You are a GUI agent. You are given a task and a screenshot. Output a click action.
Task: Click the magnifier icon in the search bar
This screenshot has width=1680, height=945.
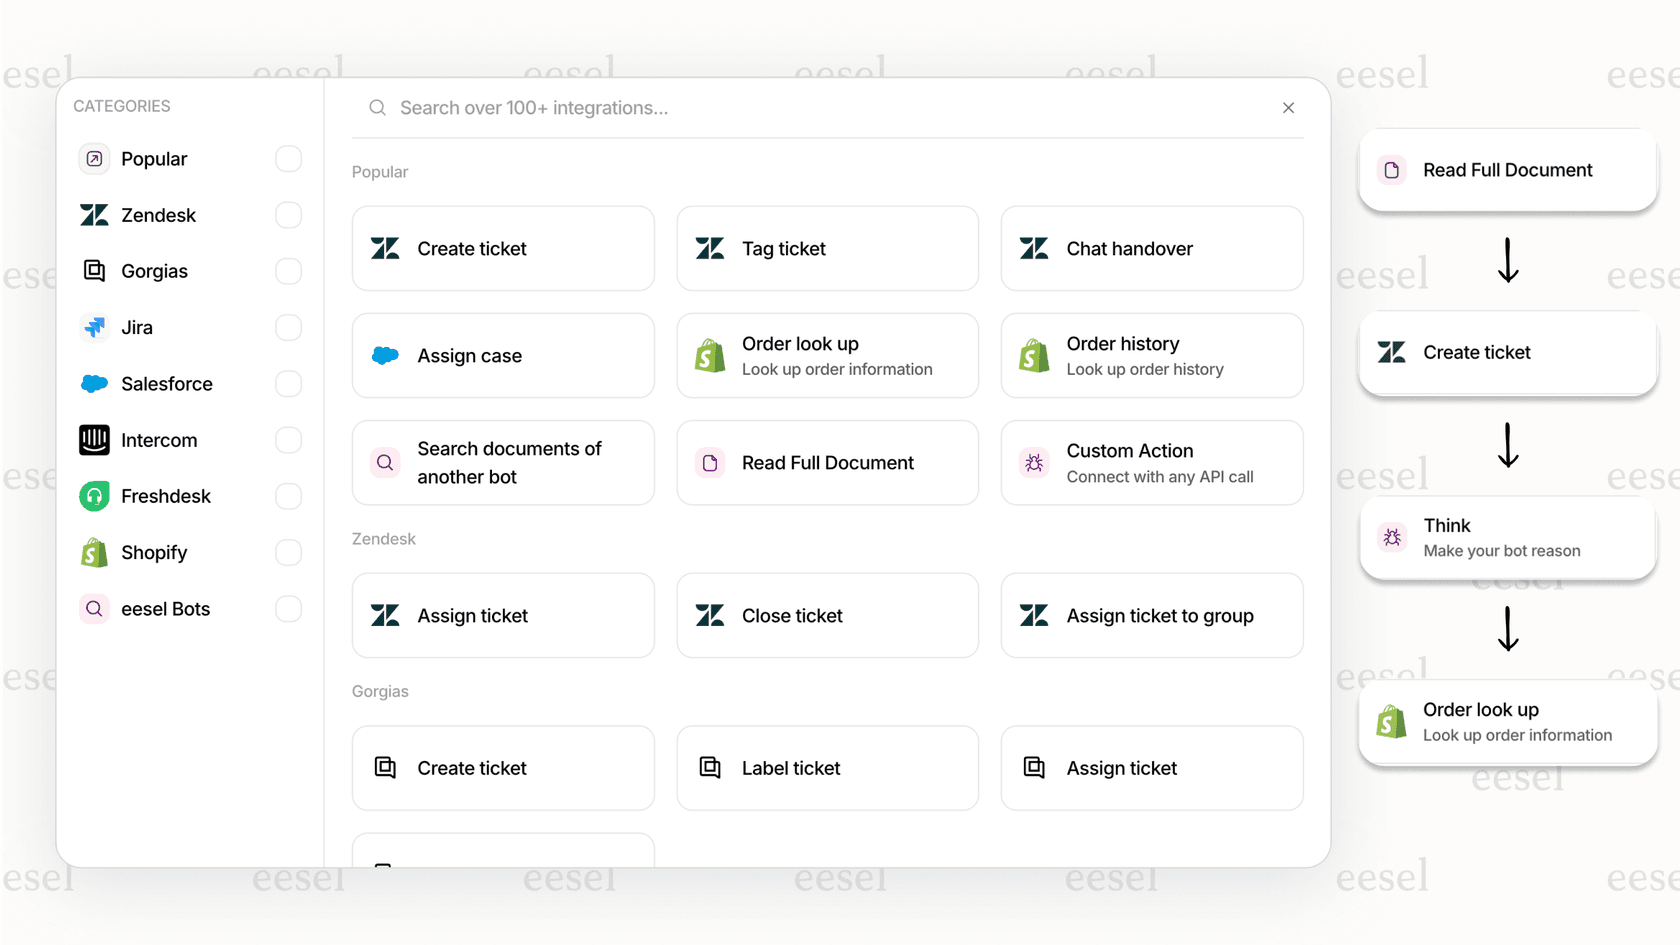tap(377, 107)
